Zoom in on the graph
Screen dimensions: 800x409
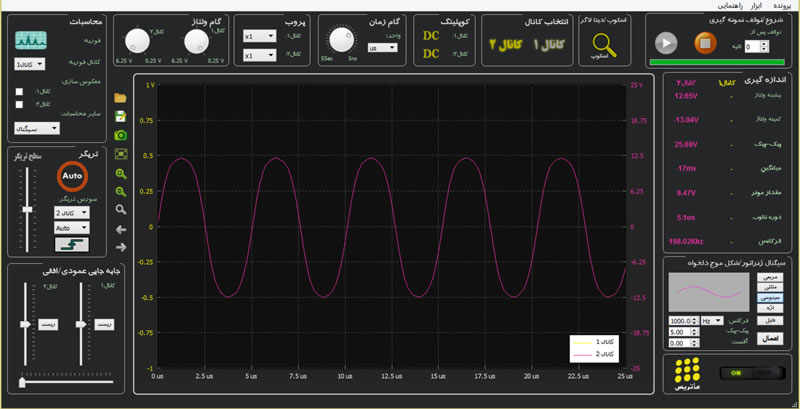121,174
